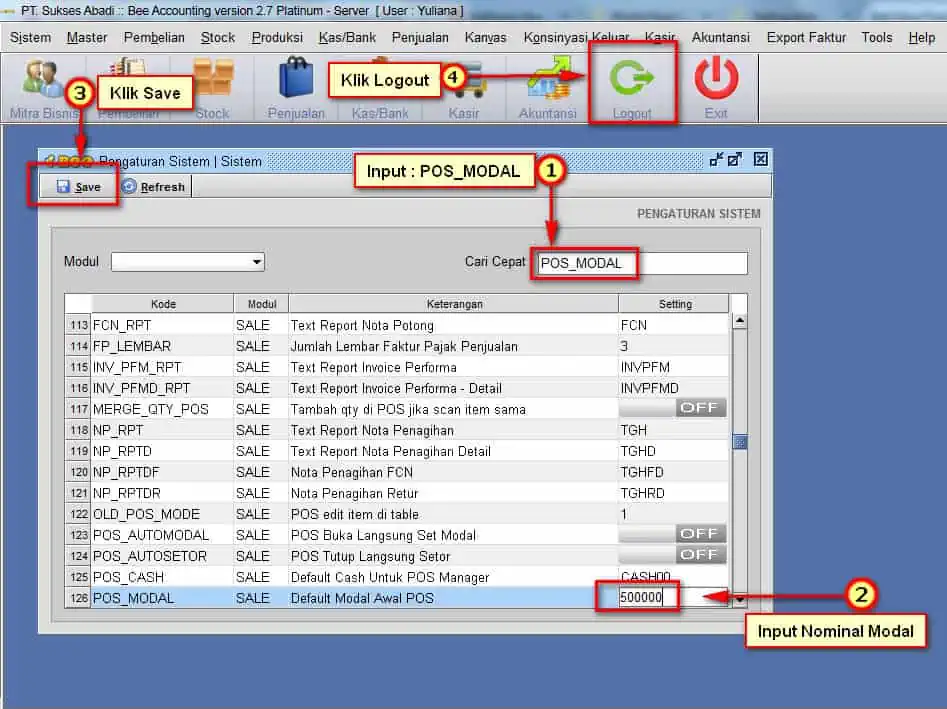This screenshot has height=709, width=947.
Task: Open the Kanvas menu
Action: pos(486,37)
